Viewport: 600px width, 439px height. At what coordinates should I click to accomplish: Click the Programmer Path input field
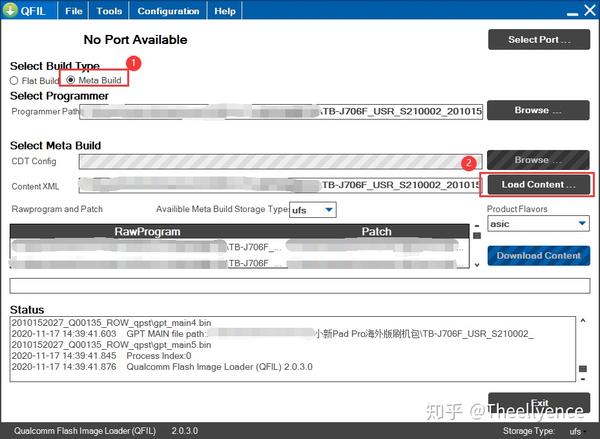[x=281, y=111]
